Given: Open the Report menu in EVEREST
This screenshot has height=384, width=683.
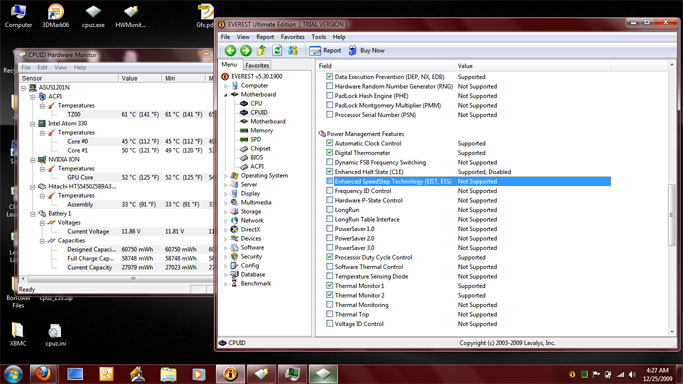Looking at the screenshot, I should 265,37.
